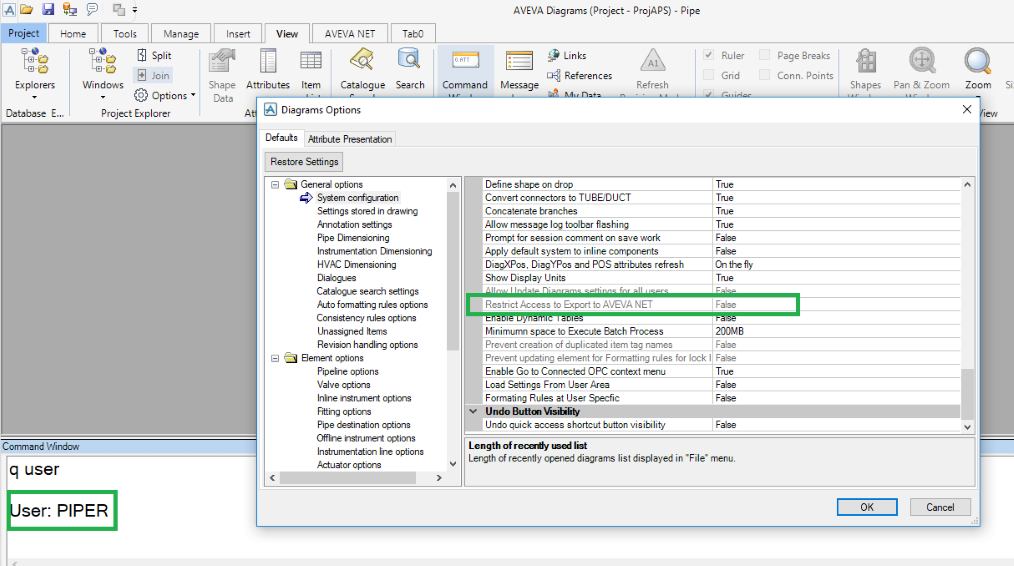Screen dimensions: 1014x566
Task: Toggle the Conn. Points checkbox
Action: pyautogui.click(x=765, y=75)
